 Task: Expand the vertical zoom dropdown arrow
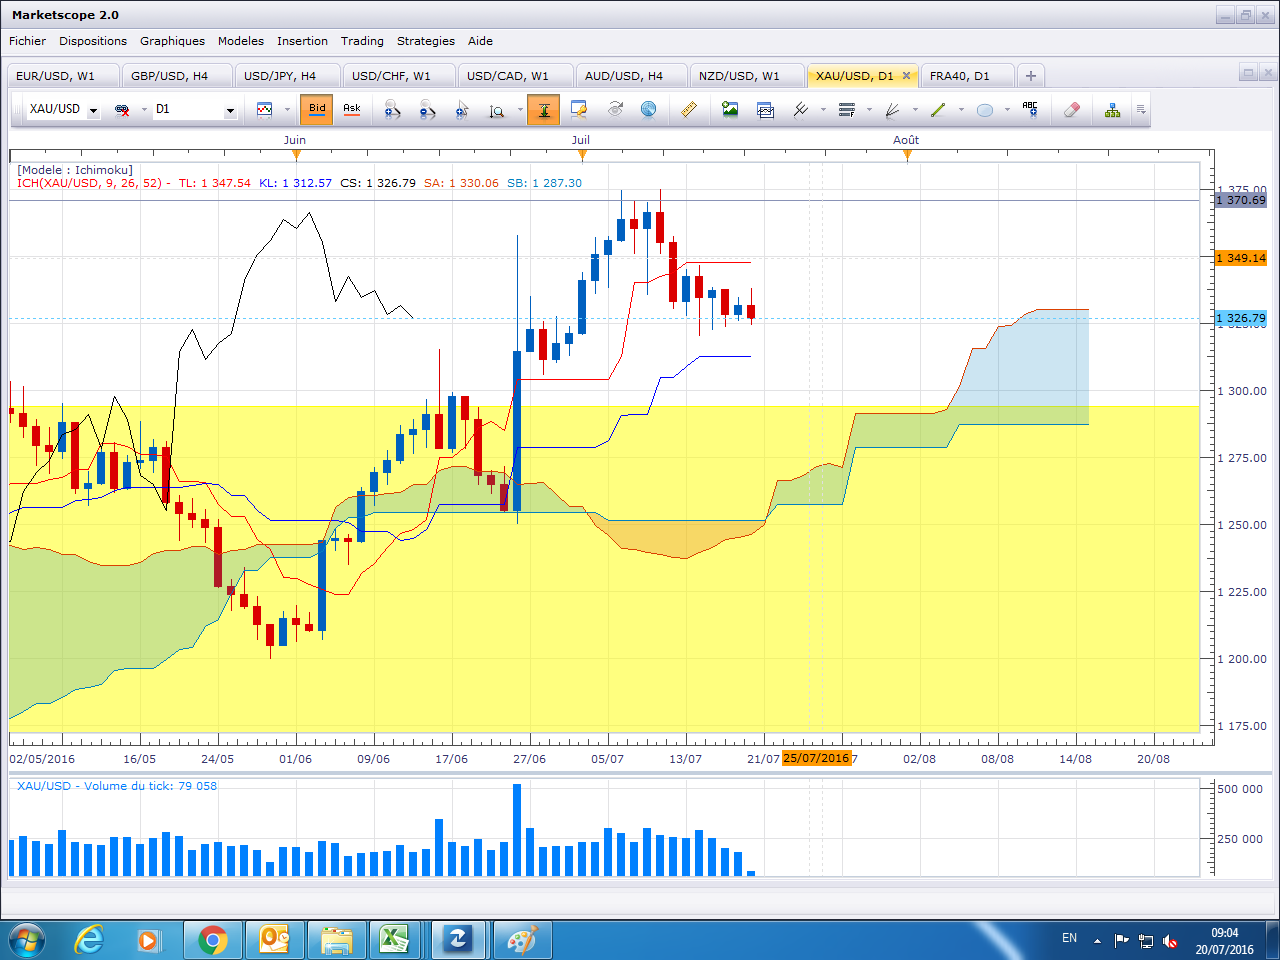click(x=520, y=110)
